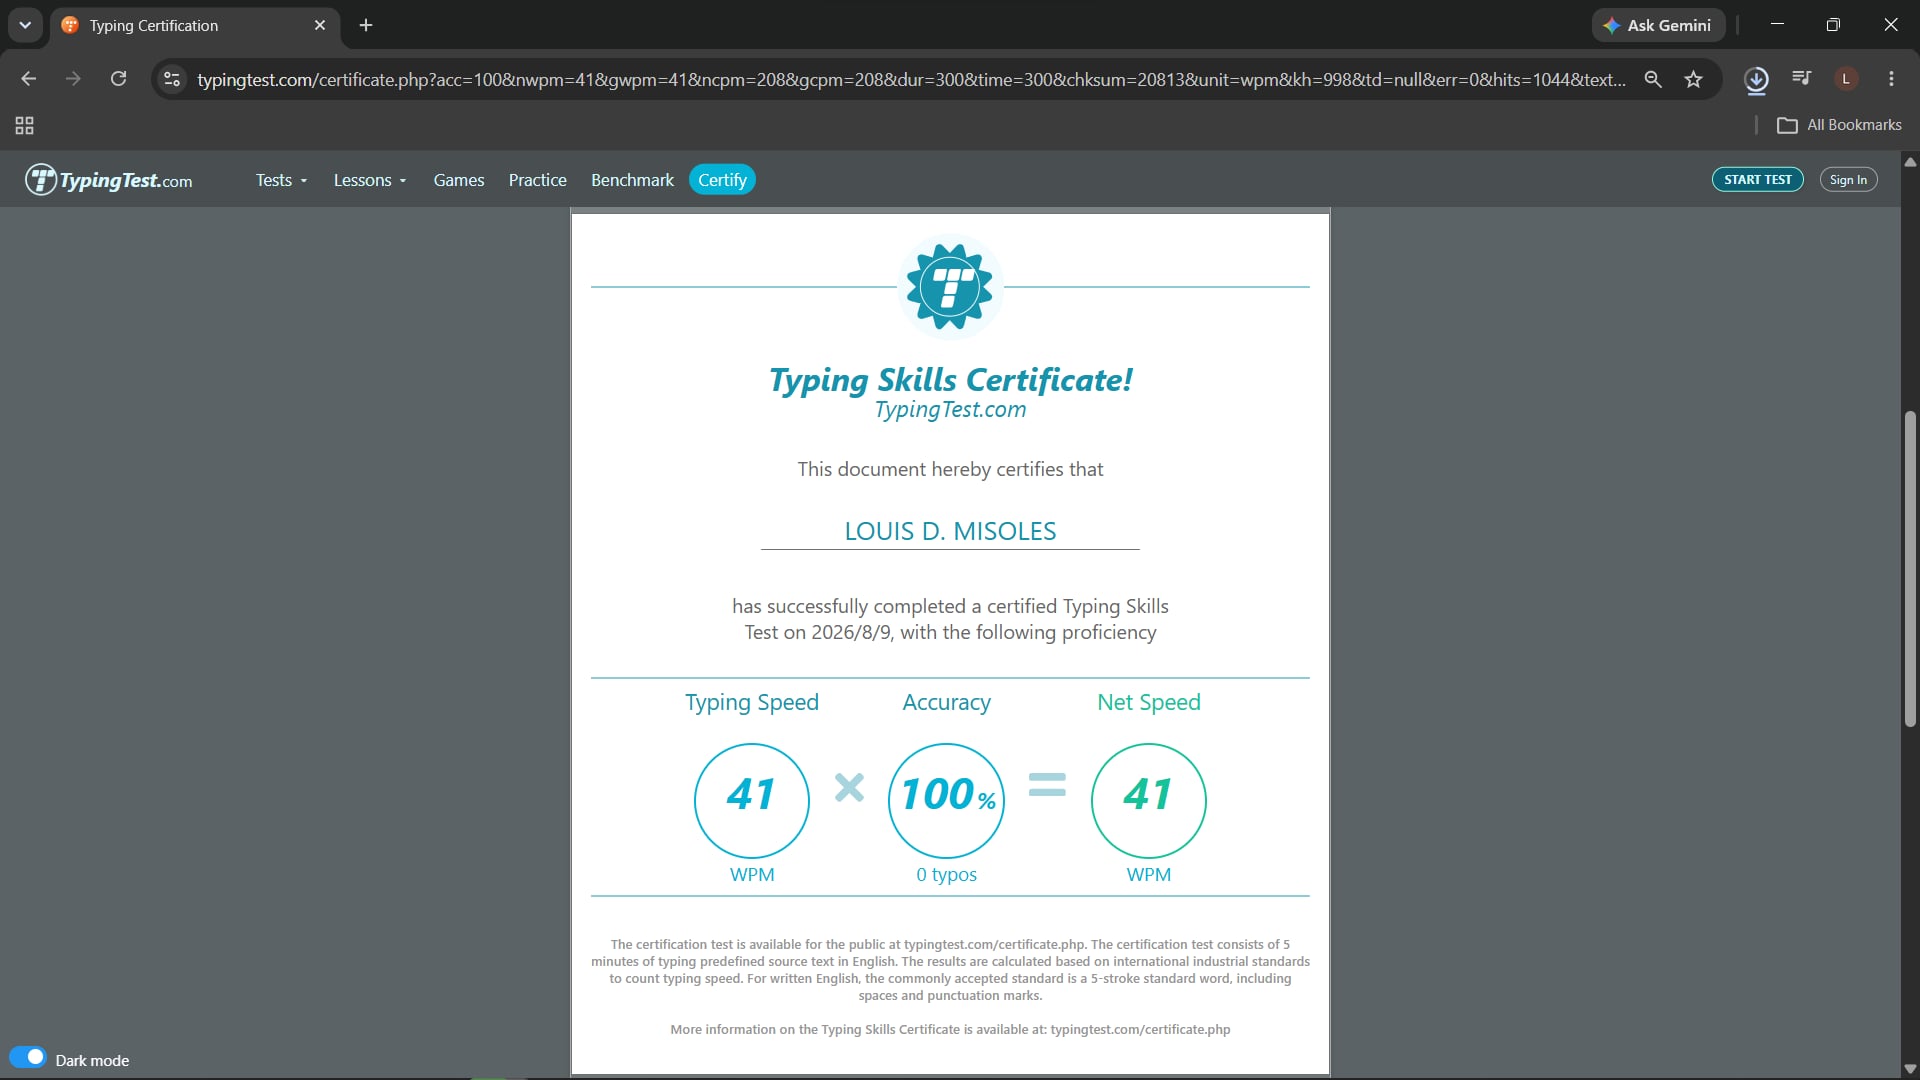The image size is (1920, 1080).
Task: Open Chrome downloads icon
Action: pyautogui.click(x=1756, y=79)
